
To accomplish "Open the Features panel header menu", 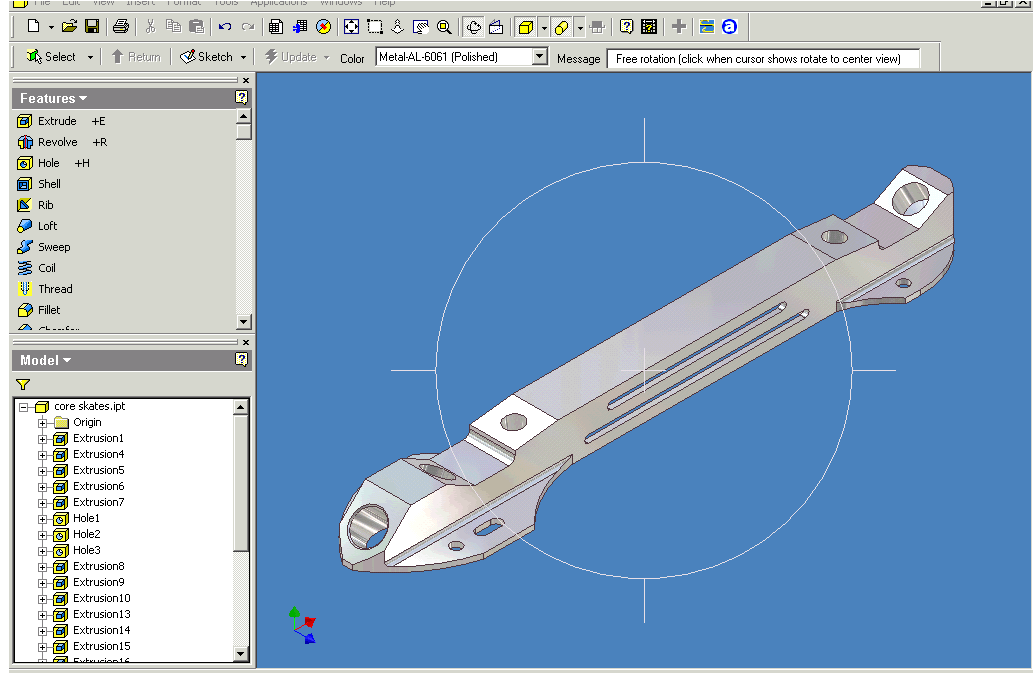I will pos(53,98).
